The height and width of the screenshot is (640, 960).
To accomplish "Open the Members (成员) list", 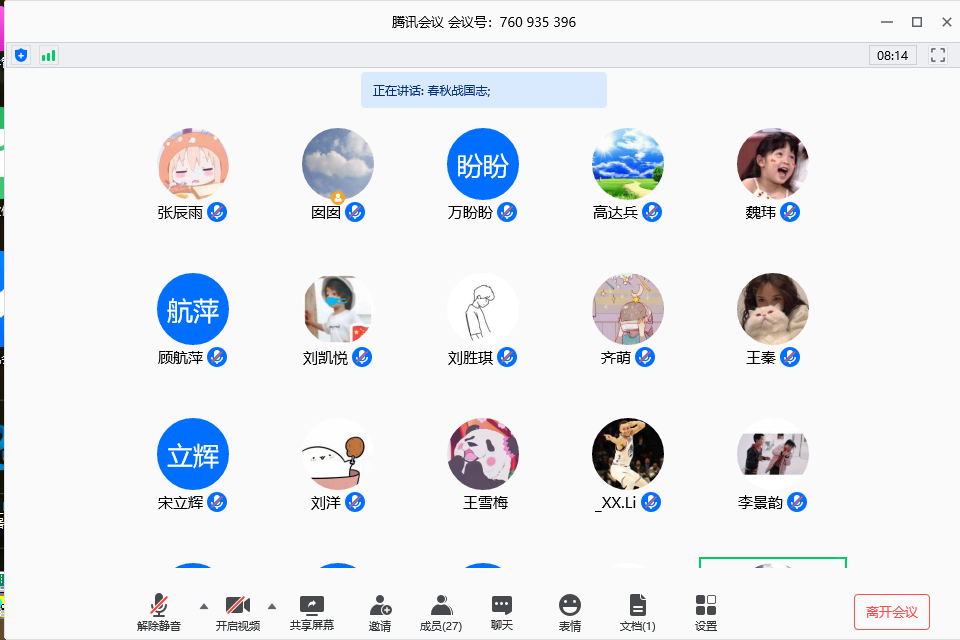I will pos(440,611).
